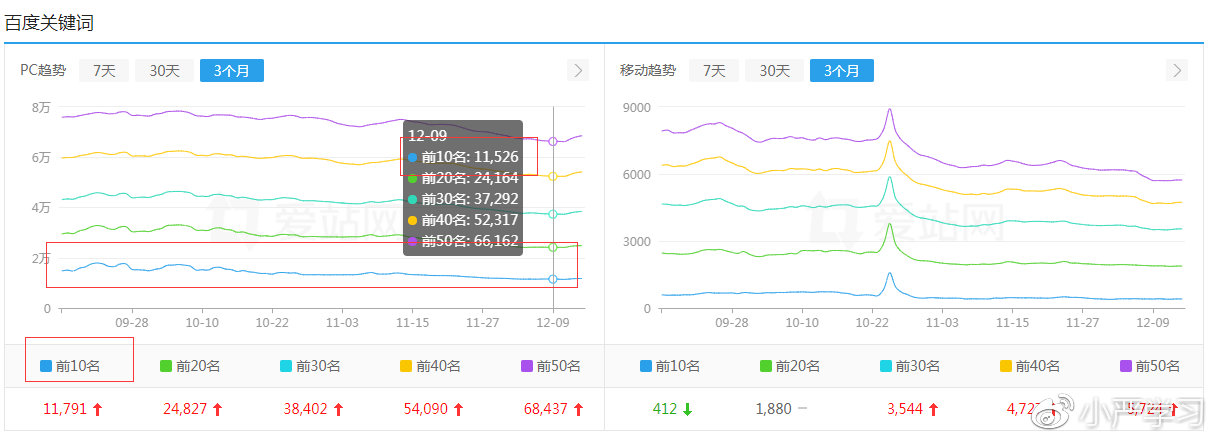The width and height of the screenshot is (1218, 442).
Task: Toggle 前40名 series in mobile legend
Action: (x=1030, y=366)
